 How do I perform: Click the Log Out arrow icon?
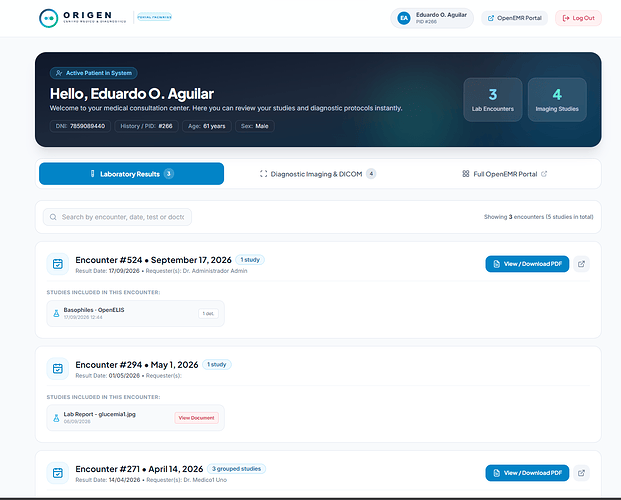pyautogui.click(x=566, y=18)
